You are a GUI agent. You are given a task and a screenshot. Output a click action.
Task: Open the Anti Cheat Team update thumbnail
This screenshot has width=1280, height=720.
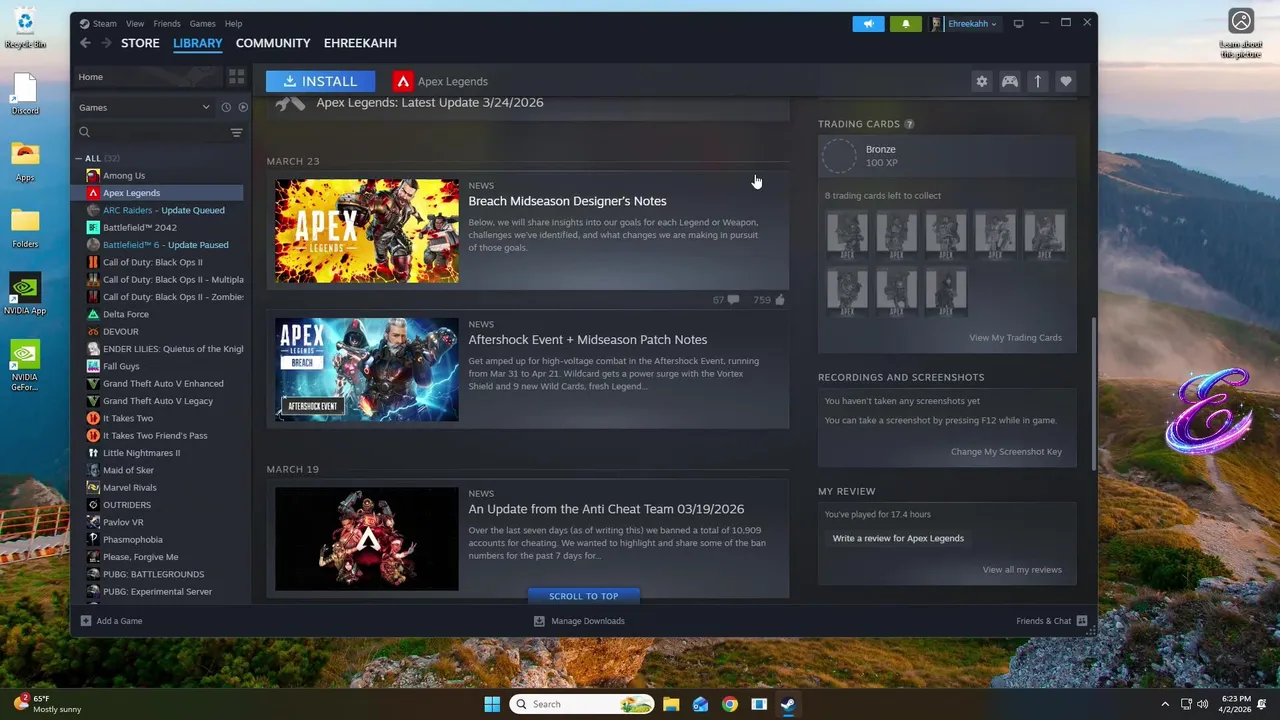(x=367, y=539)
